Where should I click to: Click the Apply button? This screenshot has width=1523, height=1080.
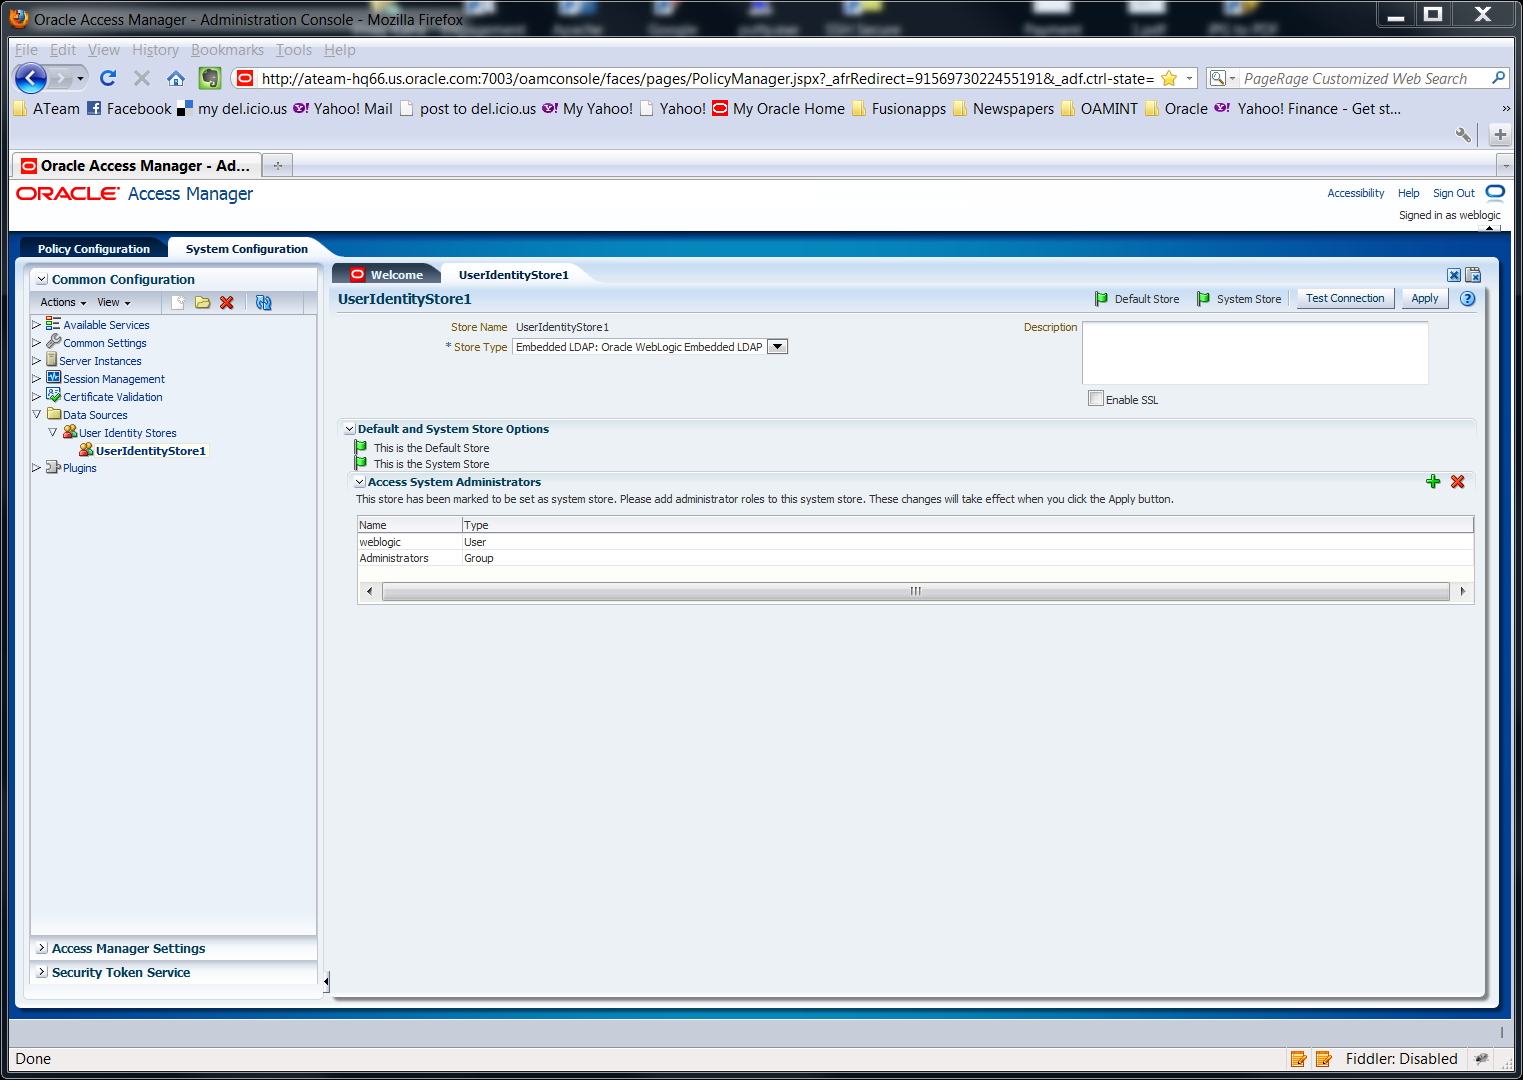click(x=1424, y=298)
